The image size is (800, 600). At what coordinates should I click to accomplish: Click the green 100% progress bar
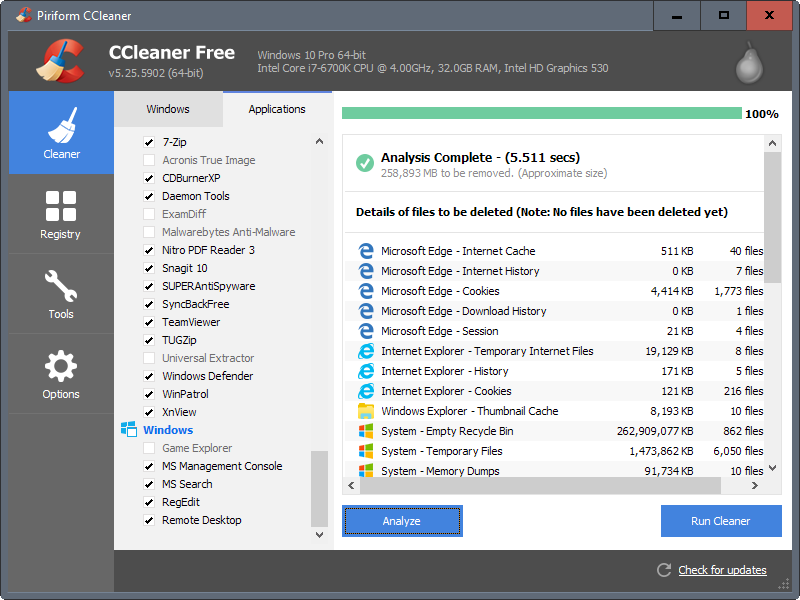coord(541,113)
